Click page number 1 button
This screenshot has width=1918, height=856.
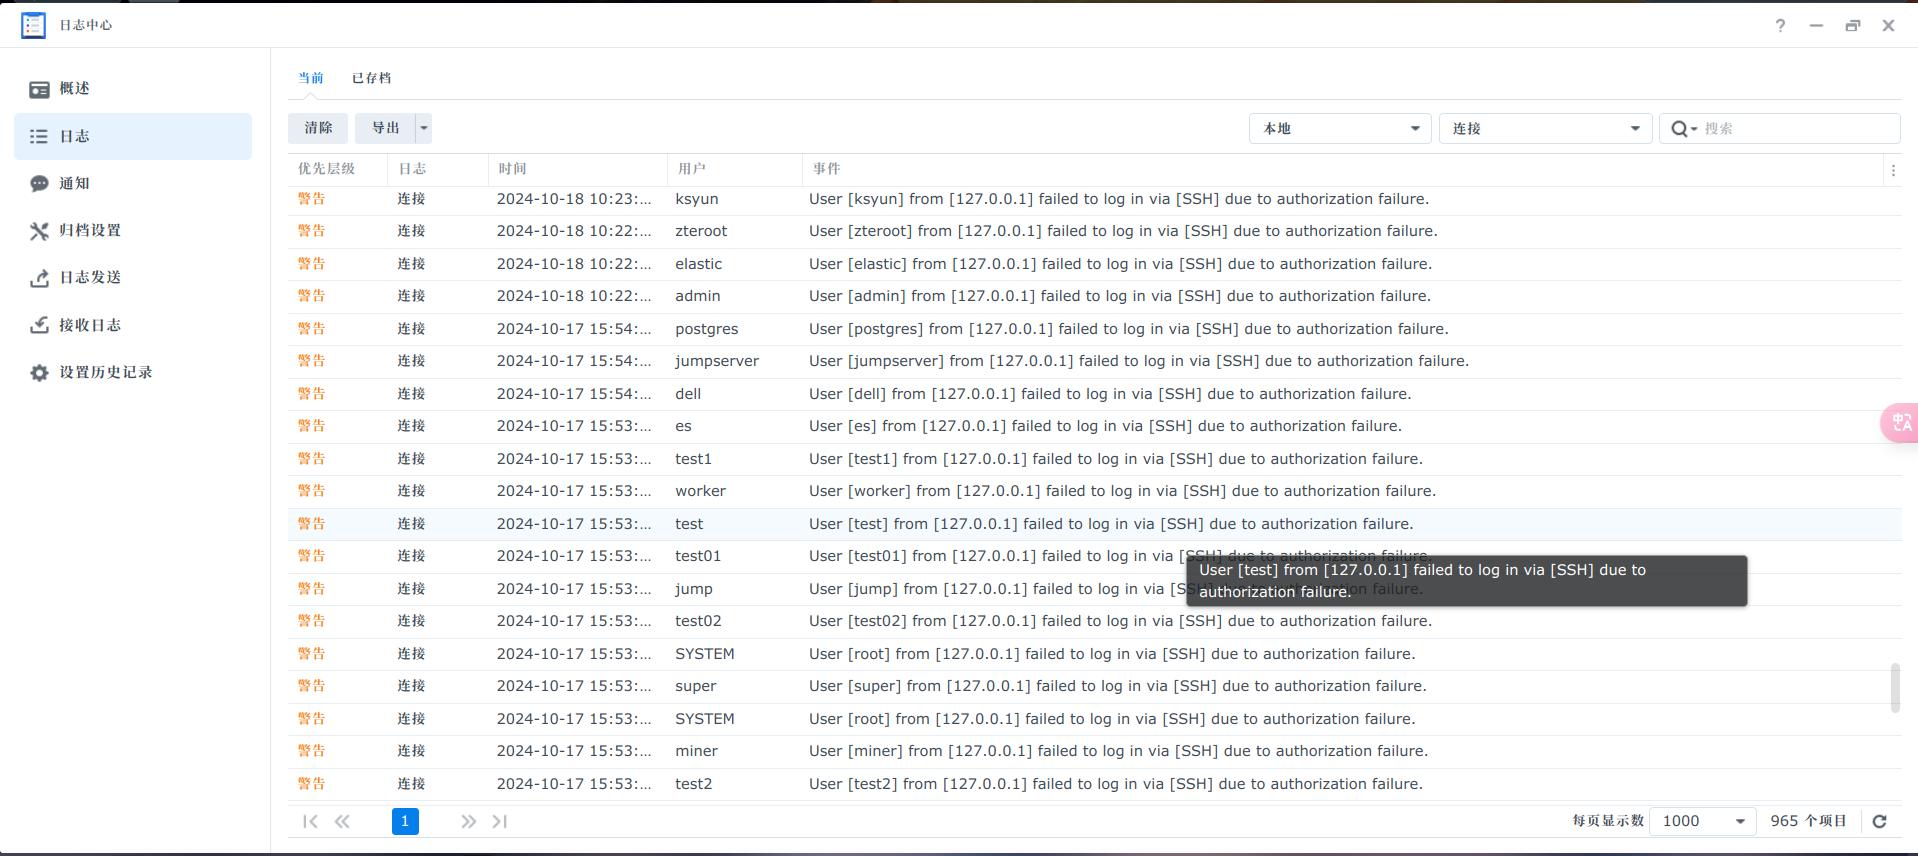tap(405, 821)
